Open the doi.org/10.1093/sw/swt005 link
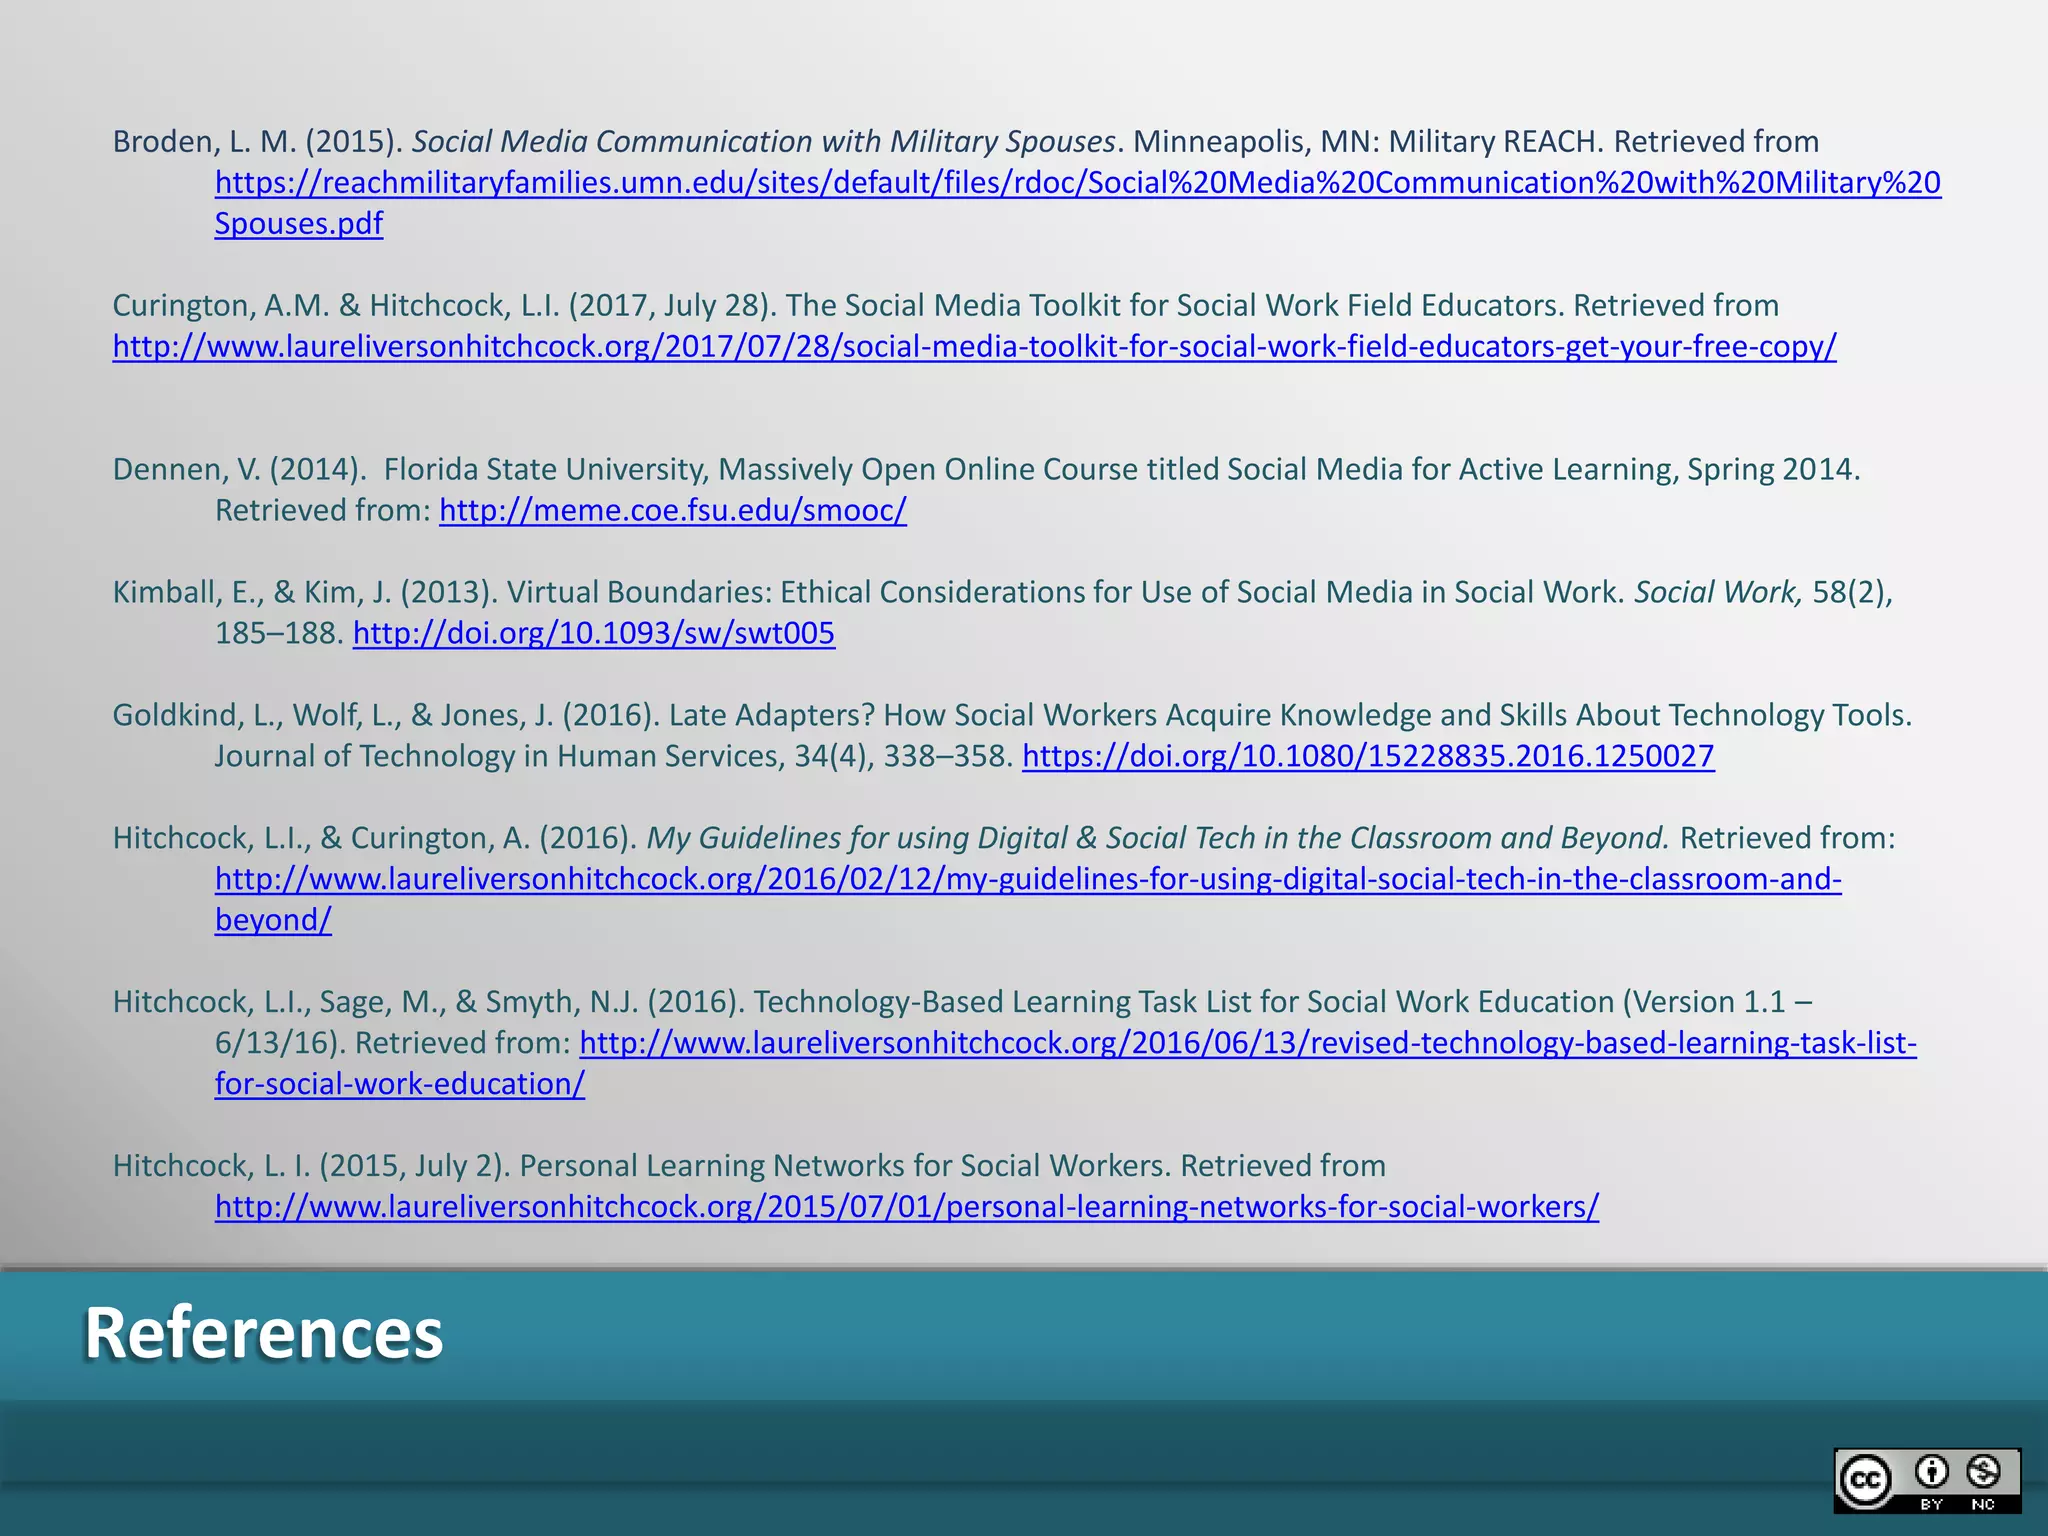Viewport: 2048px width, 1536px height. point(593,633)
